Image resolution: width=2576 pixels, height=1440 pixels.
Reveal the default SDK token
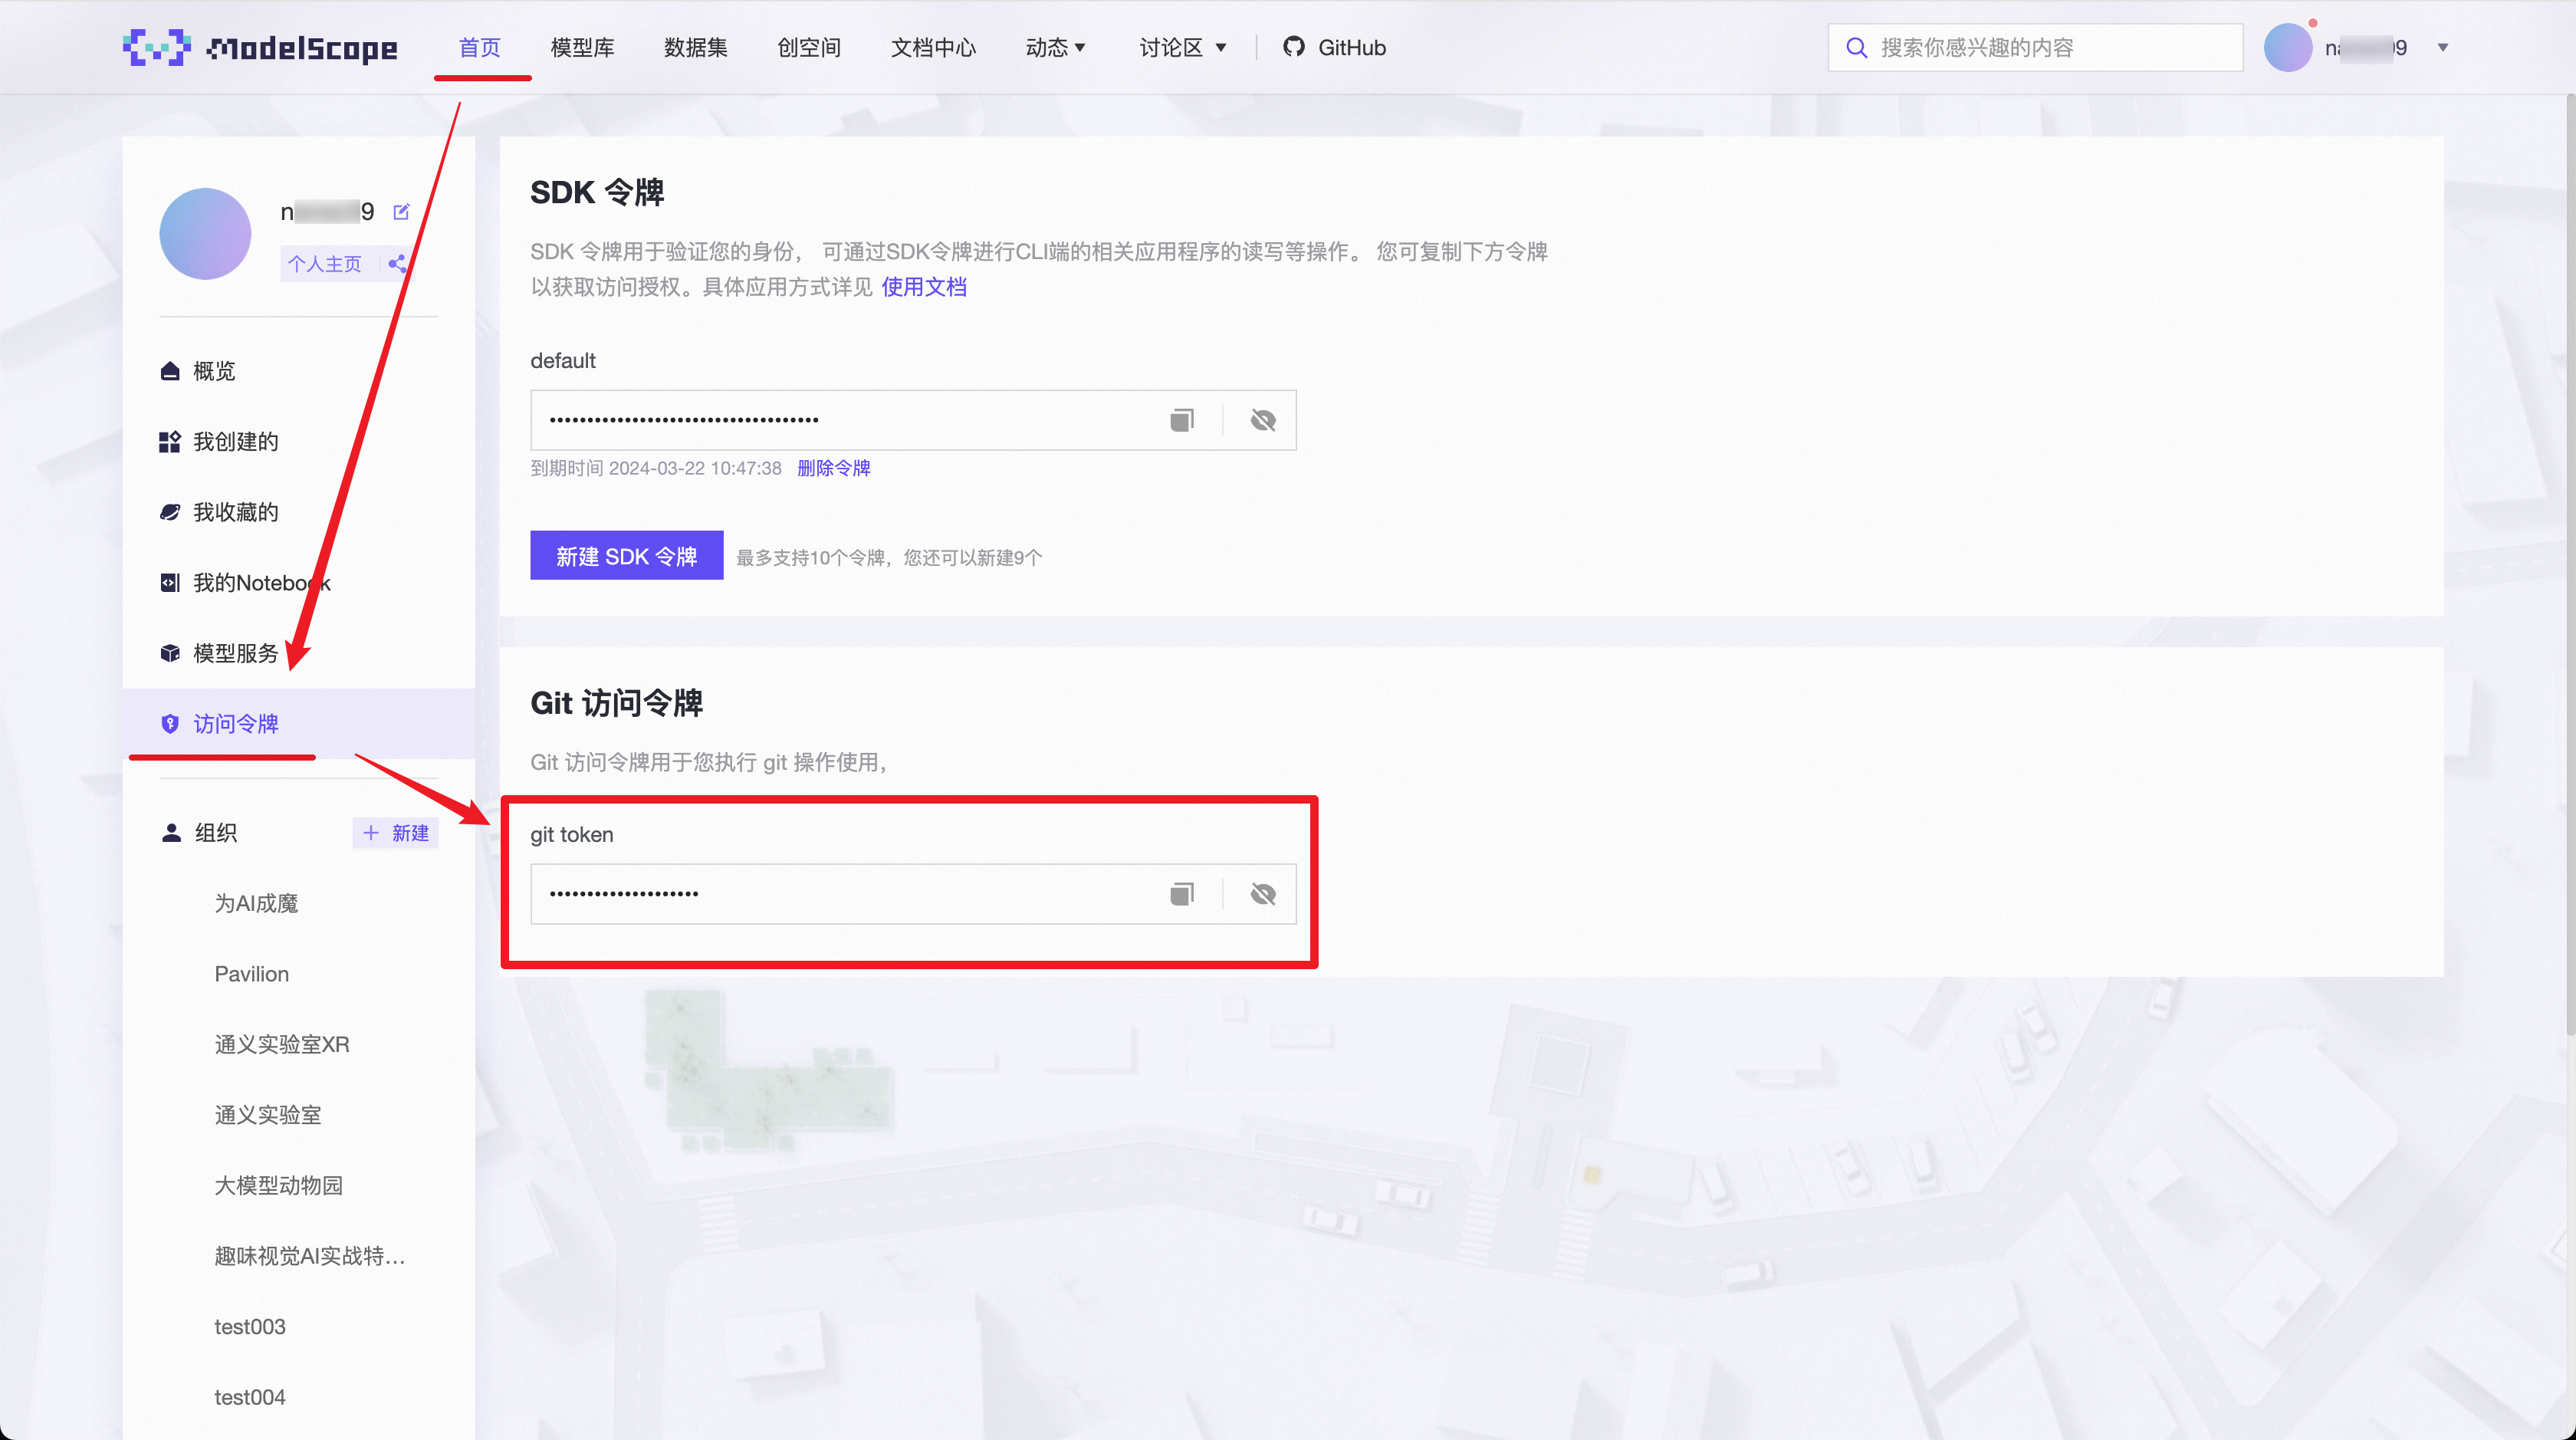point(1263,420)
